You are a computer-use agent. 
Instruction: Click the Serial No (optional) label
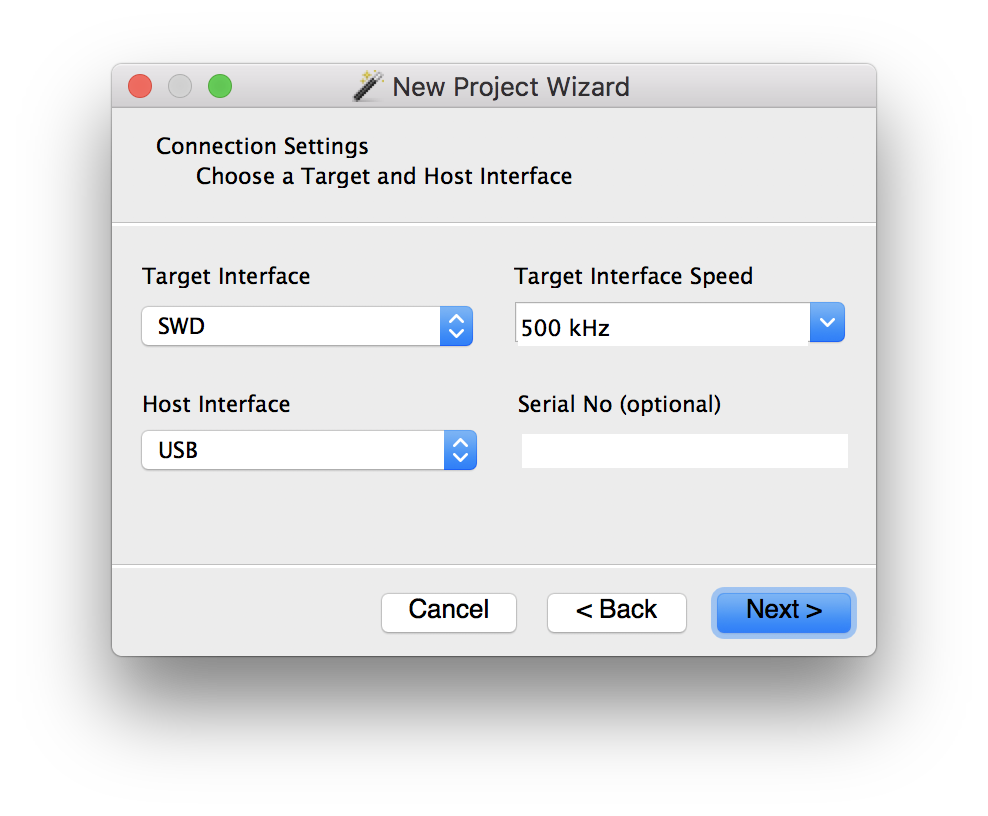619,404
